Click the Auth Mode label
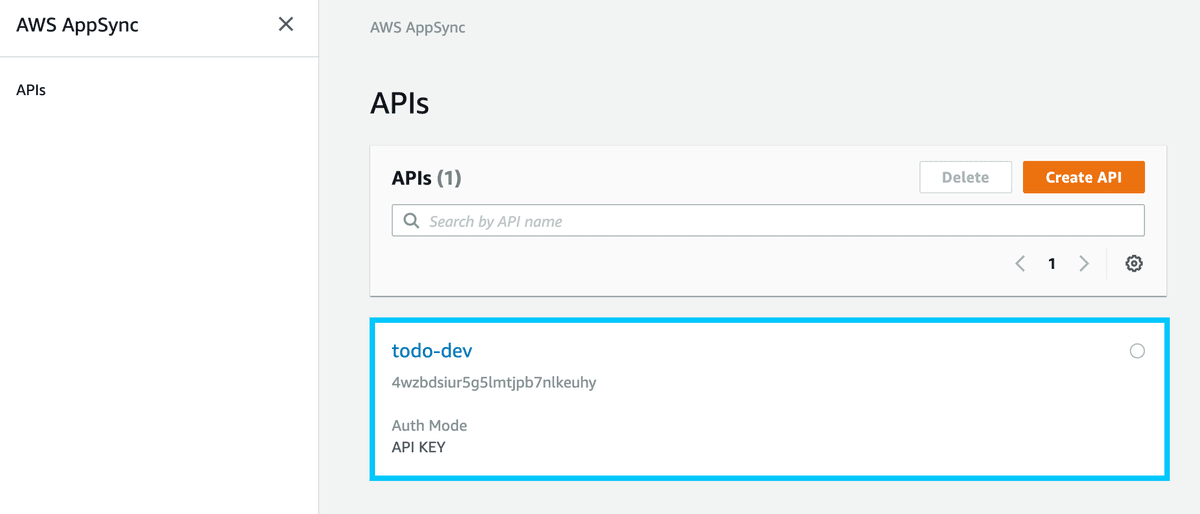Image resolution: width=1200 pixels, height=514 pixels. [x=429, y=425]
